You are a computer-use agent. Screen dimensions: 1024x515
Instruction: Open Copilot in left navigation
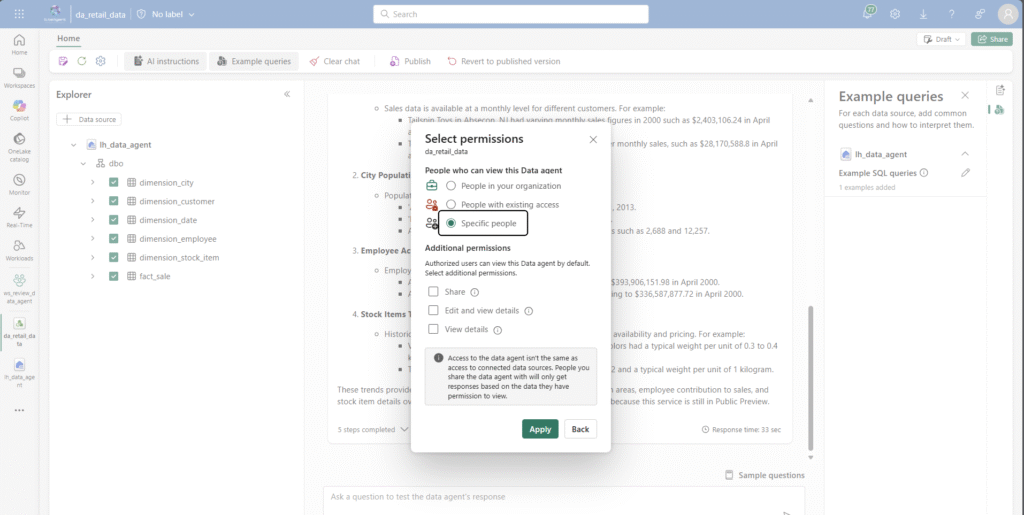[19, 110]
